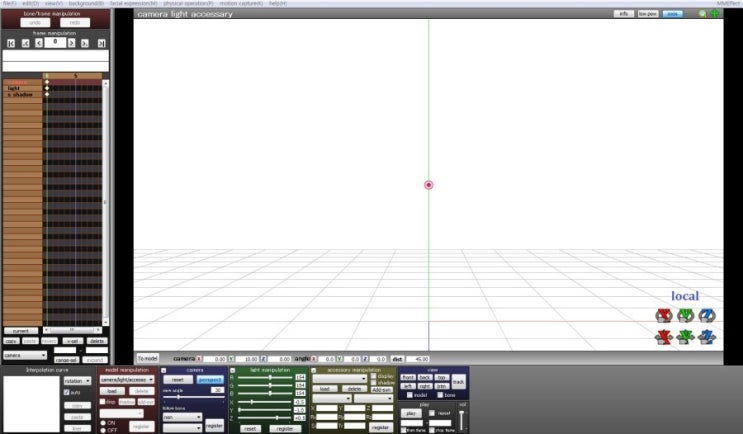Viewport: 743px width, 434px height.
Task: Toggle the auto checkbox in interpolation panel
Action: coord(66,392)
